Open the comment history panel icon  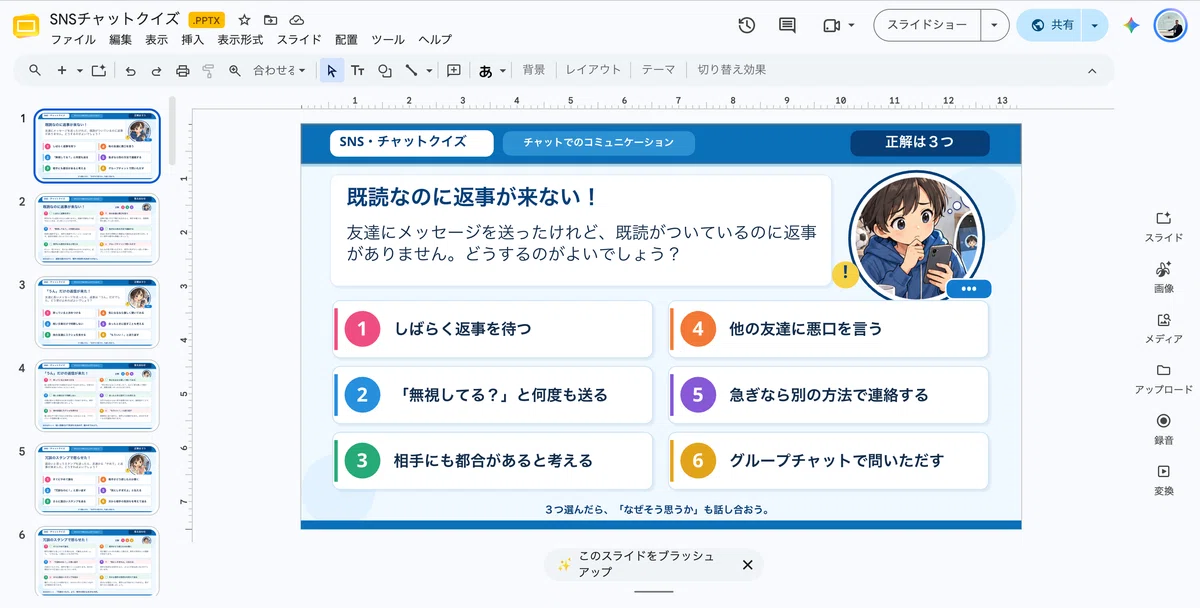787,25
